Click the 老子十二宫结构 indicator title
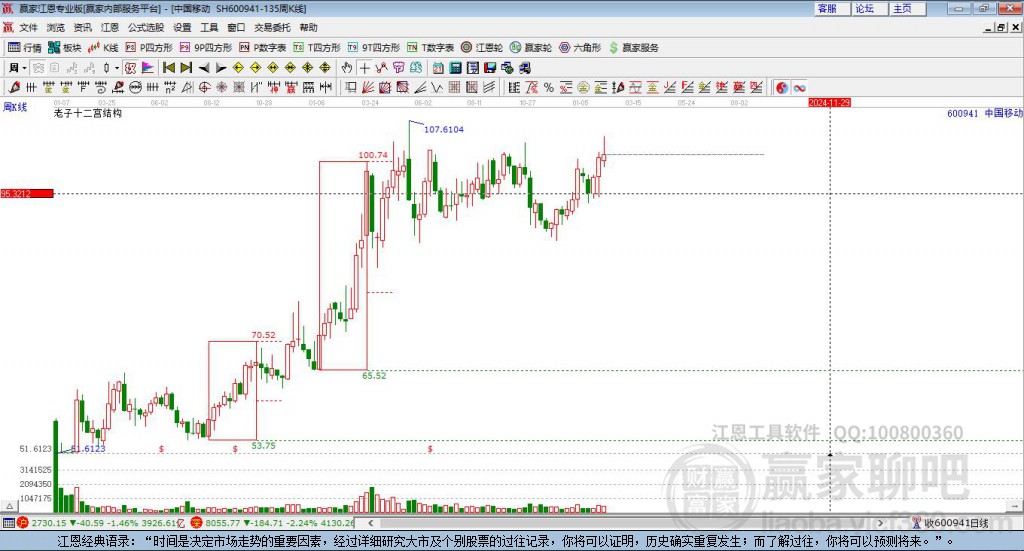 88,113
